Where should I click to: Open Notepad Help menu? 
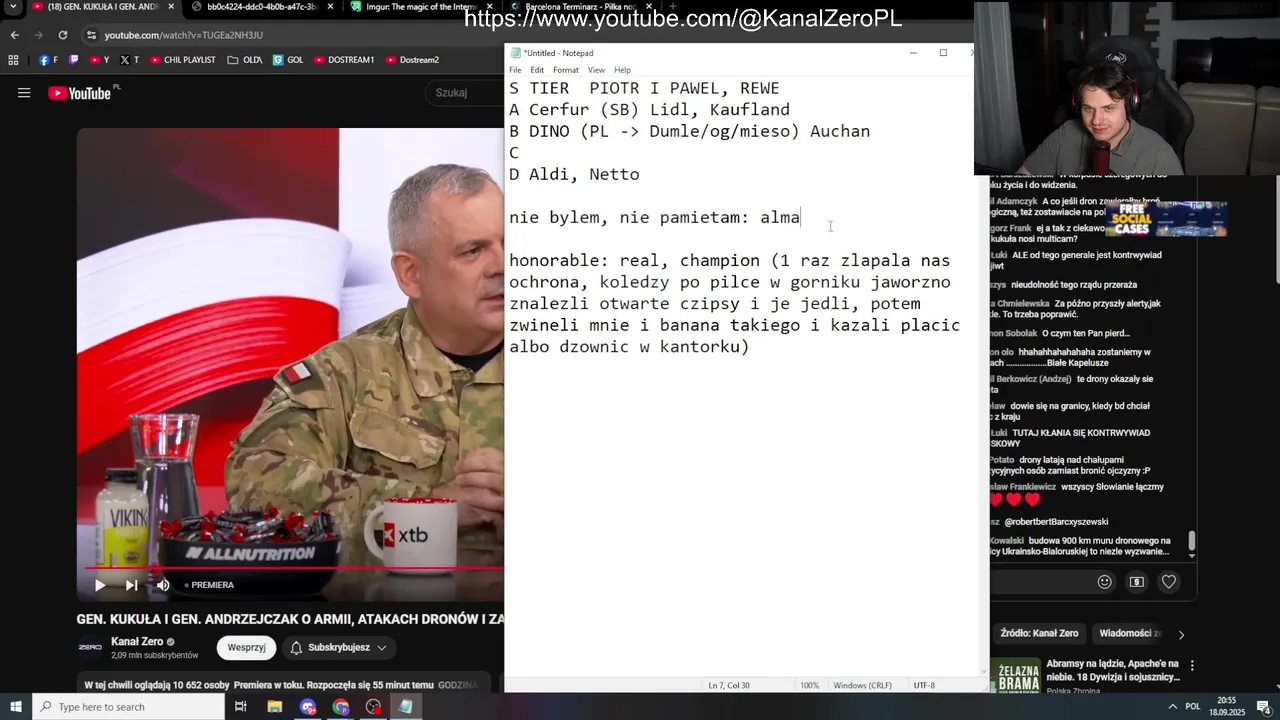click(622, 70)
